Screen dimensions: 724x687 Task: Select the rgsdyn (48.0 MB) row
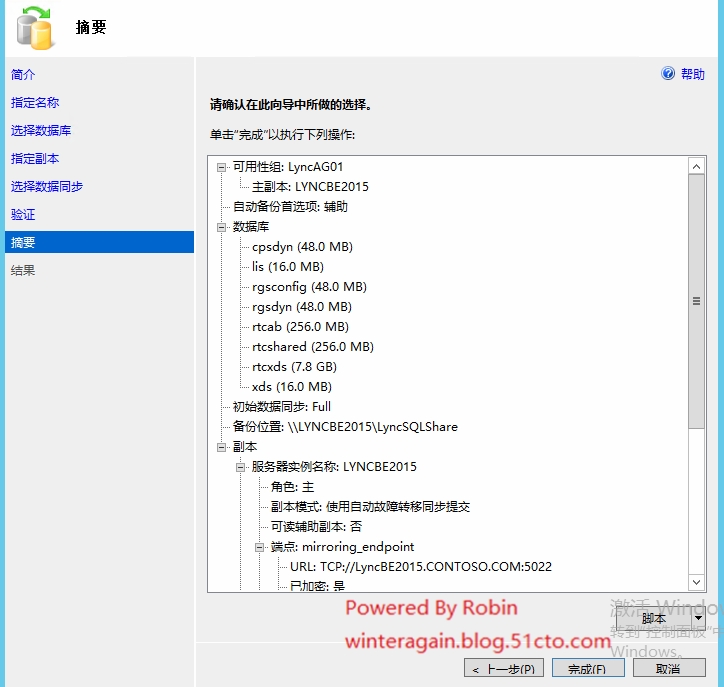[x=302, y=307]
